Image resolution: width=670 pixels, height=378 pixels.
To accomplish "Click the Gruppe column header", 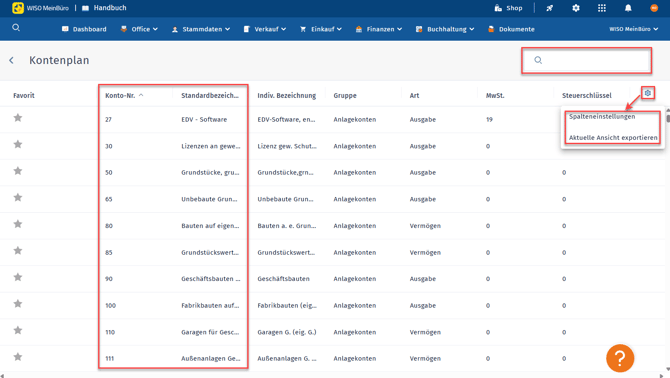I will coord(345,95).
